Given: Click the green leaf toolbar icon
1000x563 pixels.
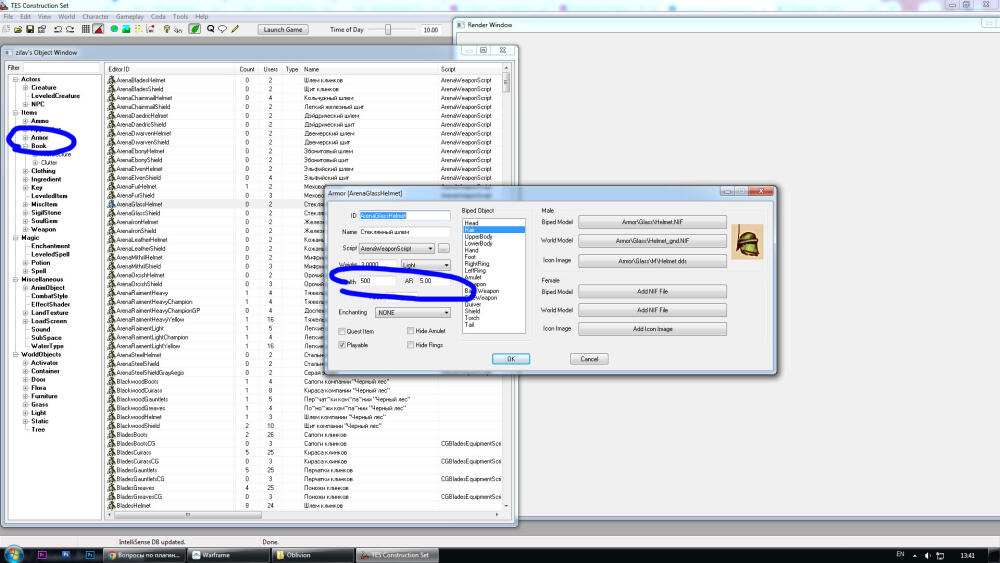Looking at the screenshot, I should click(195, 29).
